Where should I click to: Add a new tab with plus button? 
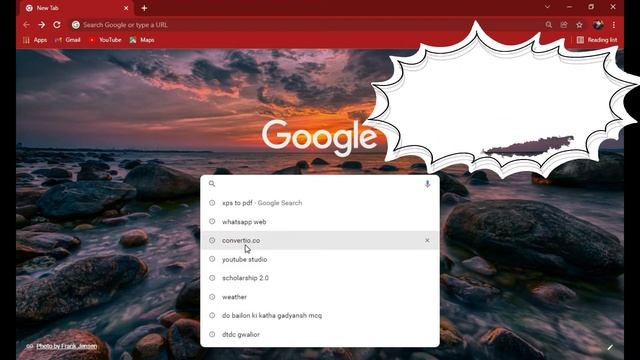[144, 8]
